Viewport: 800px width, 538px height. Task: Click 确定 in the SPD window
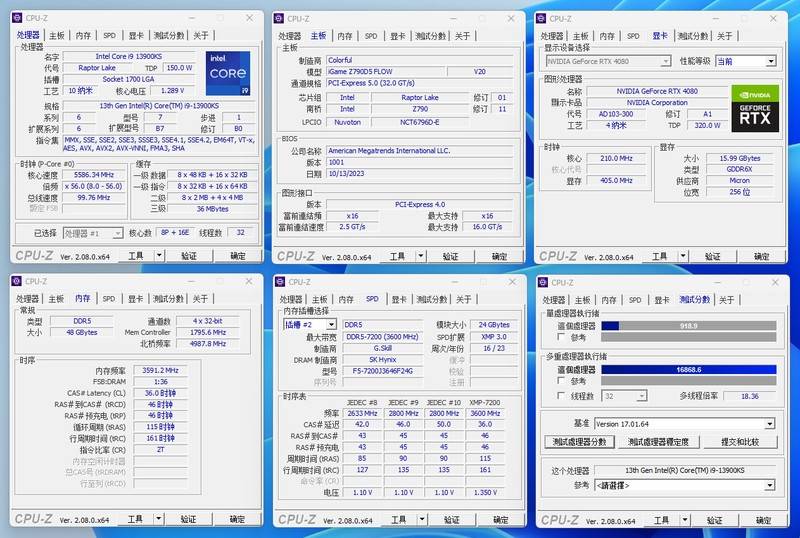point(501,520)
